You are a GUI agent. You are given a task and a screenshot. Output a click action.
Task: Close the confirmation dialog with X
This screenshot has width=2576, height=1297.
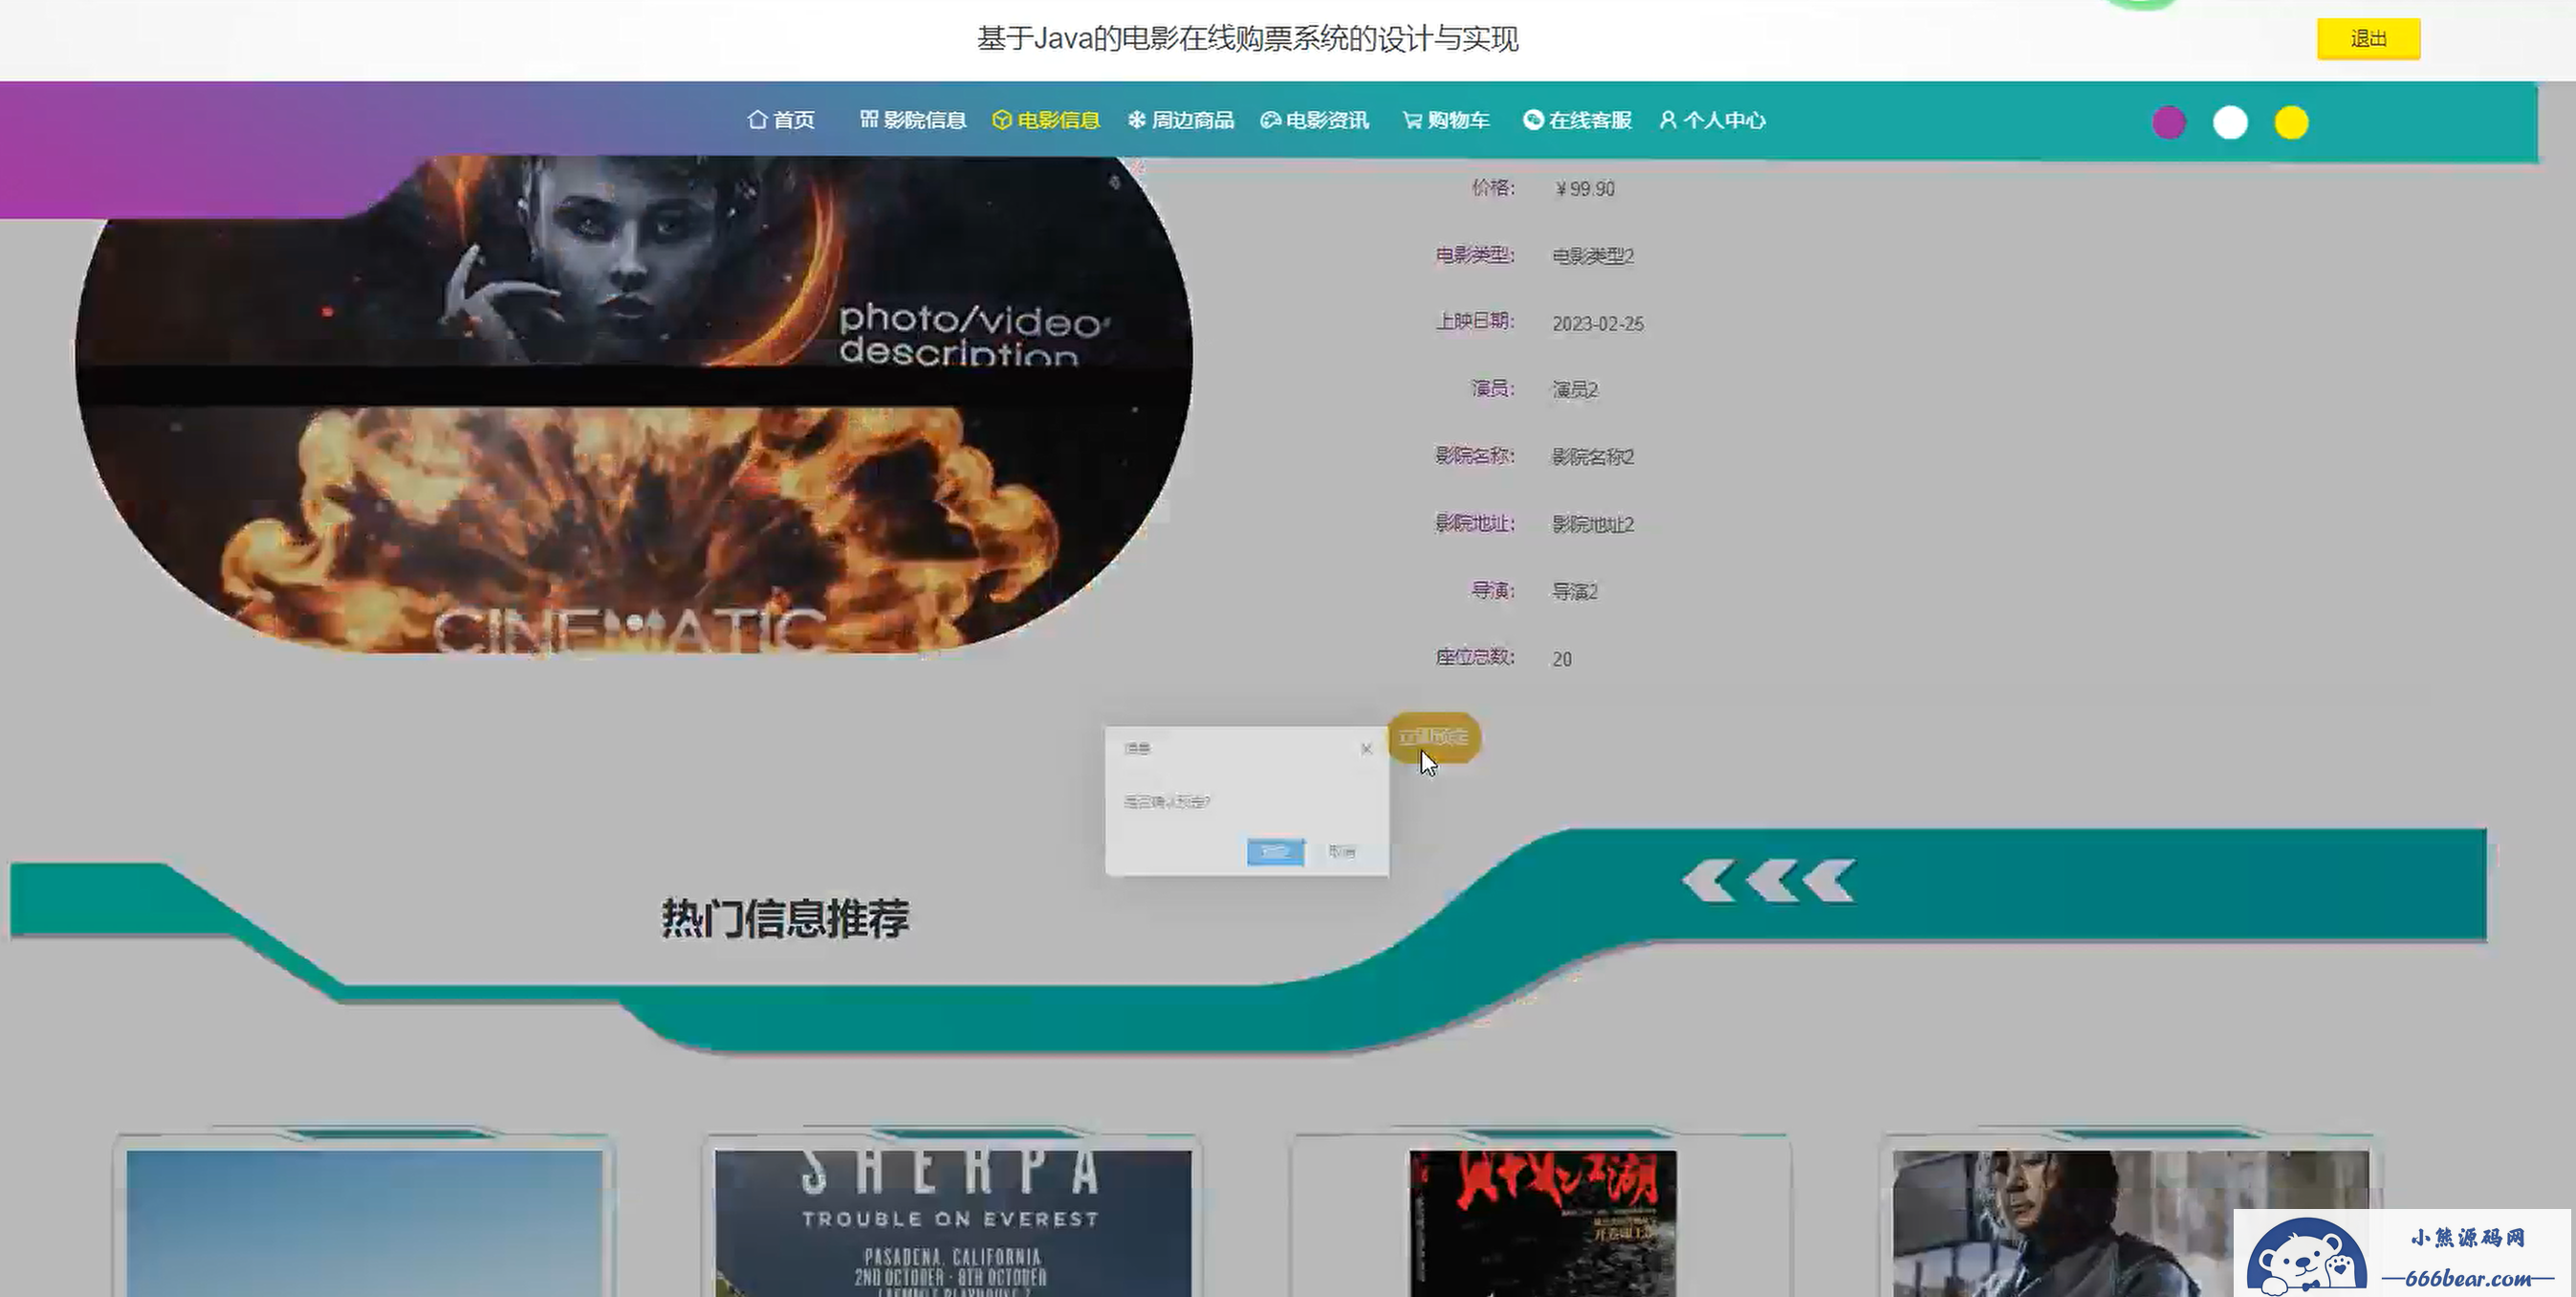point(1366,749)
